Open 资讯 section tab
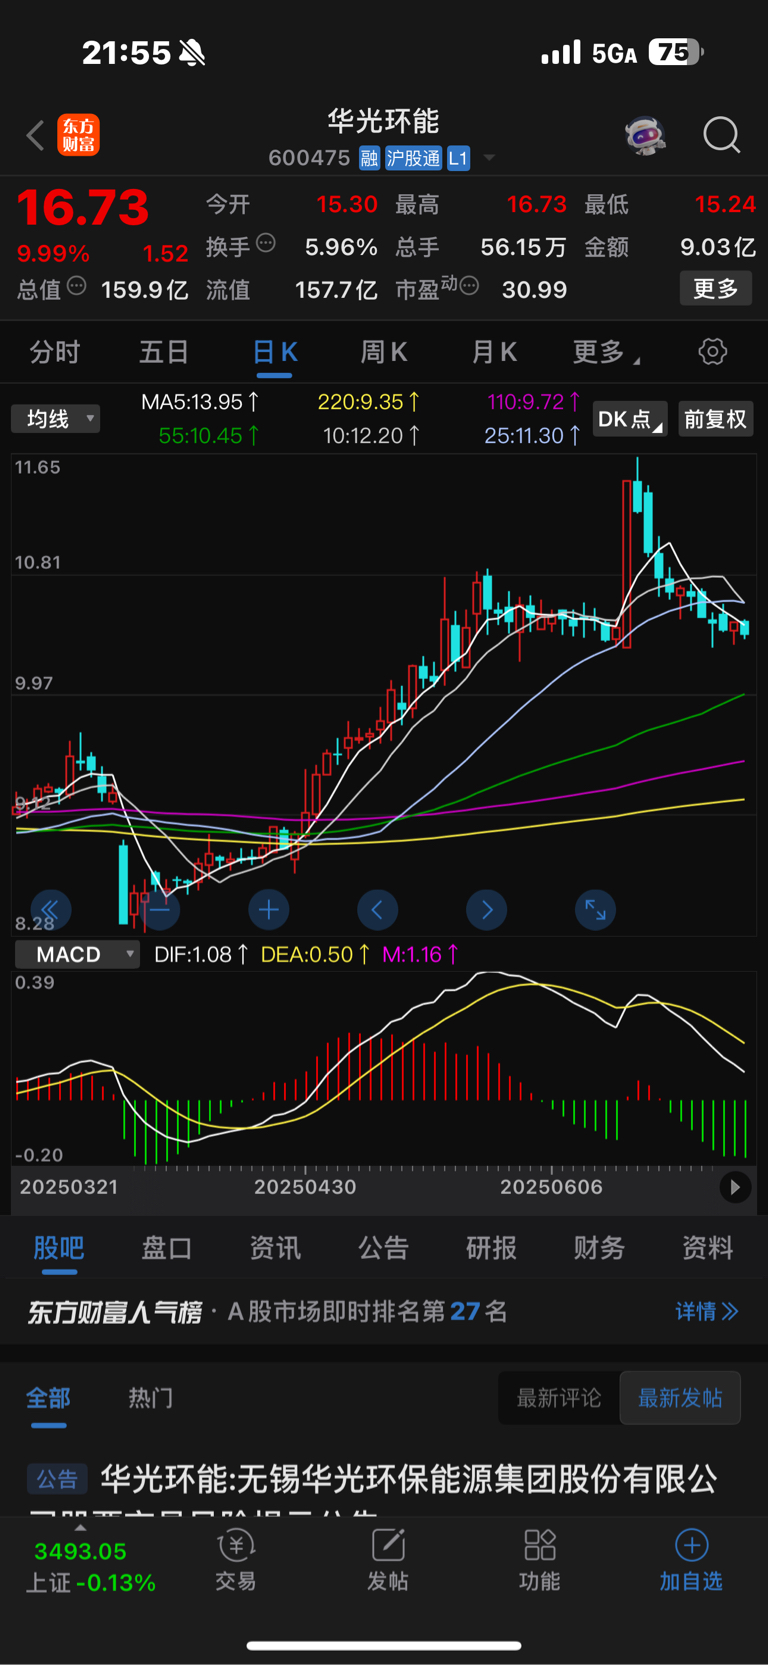The image size is (768, 1665). [275, 1248]
